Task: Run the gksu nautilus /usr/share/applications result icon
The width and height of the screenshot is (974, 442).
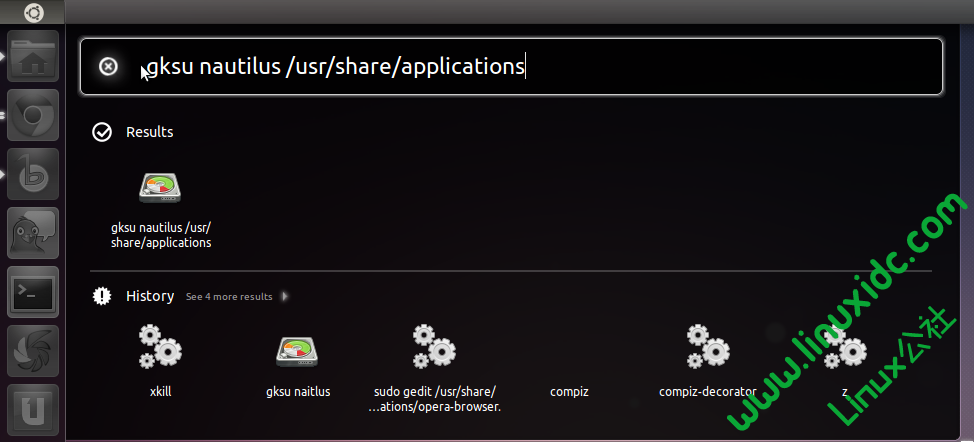Action: [160, 187]
